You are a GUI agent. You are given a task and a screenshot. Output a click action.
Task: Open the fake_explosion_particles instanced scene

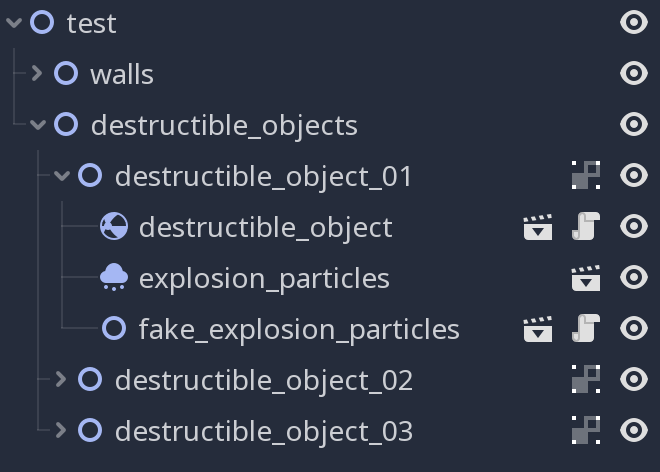point(538,329)
